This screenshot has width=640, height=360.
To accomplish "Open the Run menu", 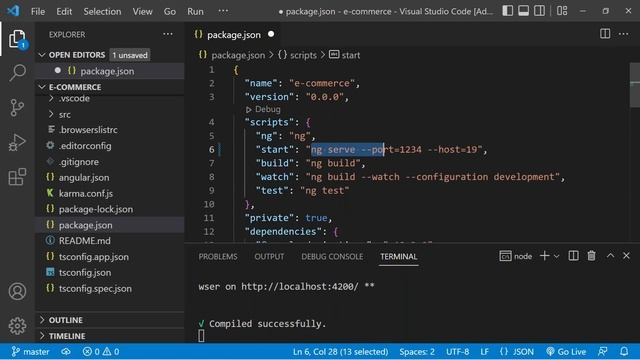I will [x=196, y=11].
